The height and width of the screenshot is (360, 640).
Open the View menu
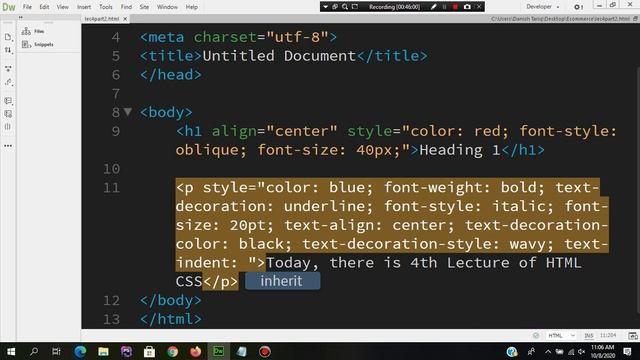[x=62, y=7]
